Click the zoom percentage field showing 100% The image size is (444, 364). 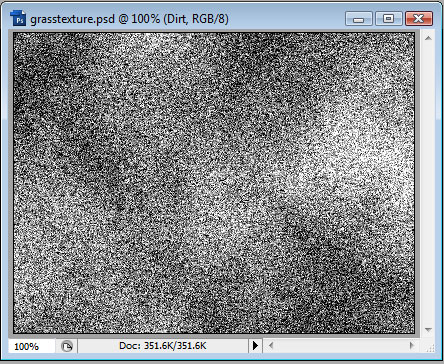32,346
